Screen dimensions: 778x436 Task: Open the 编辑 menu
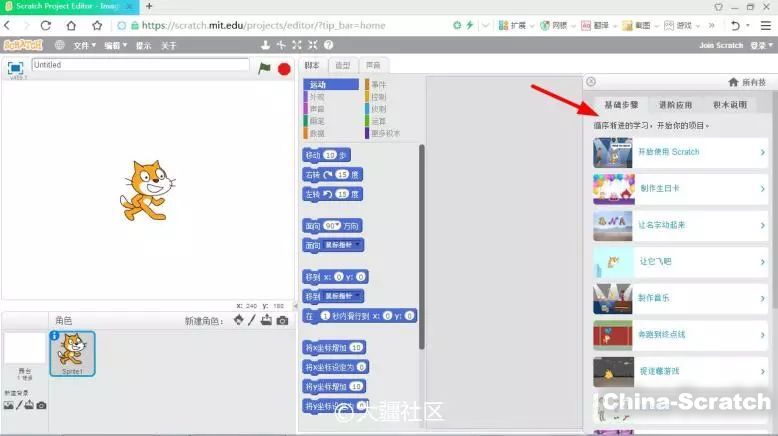115,46
